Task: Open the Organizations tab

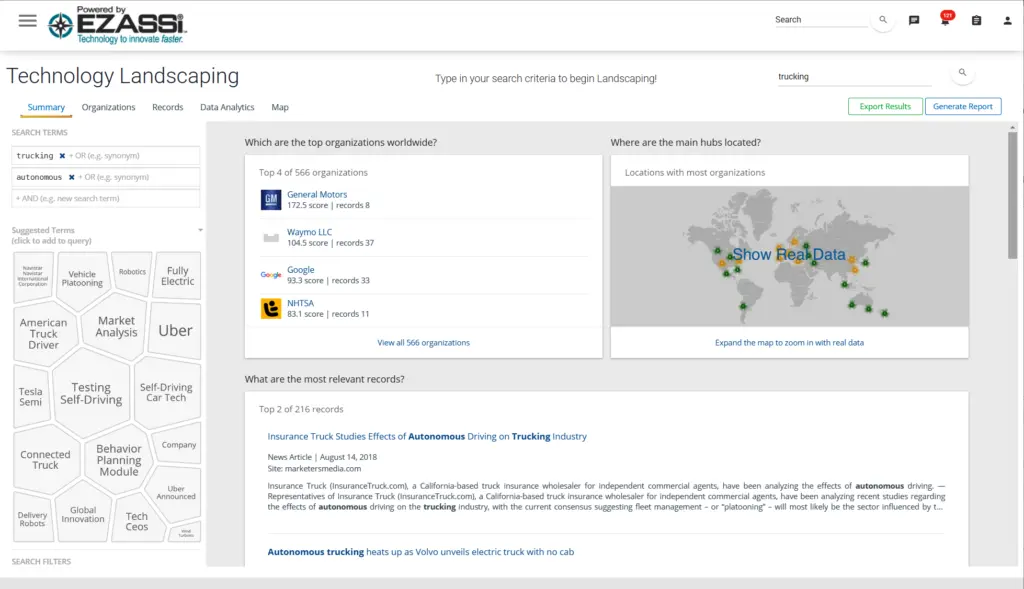Action: click(108, 107)
